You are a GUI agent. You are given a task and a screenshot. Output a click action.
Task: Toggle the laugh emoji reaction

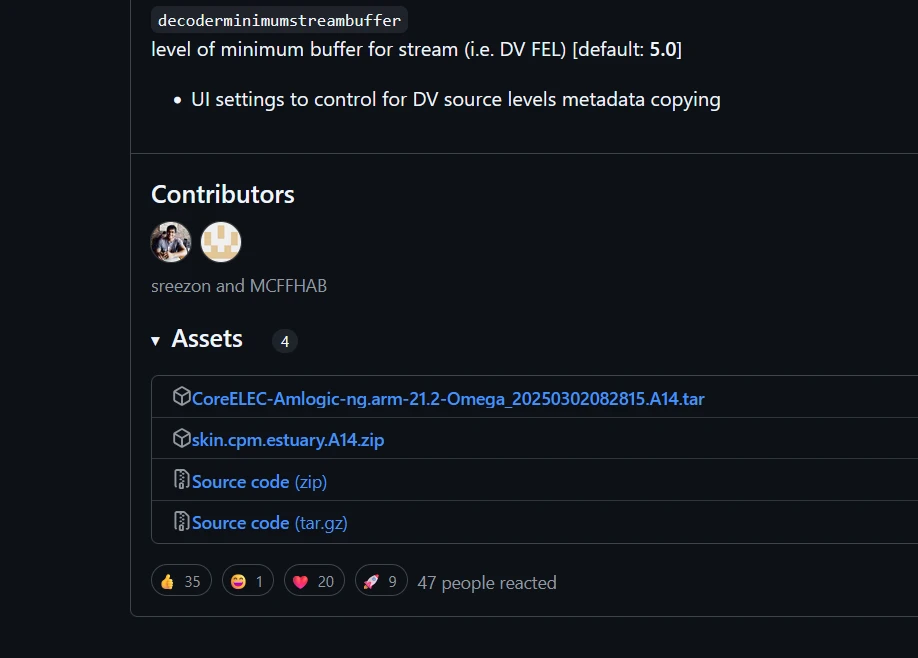click(248, 581)
